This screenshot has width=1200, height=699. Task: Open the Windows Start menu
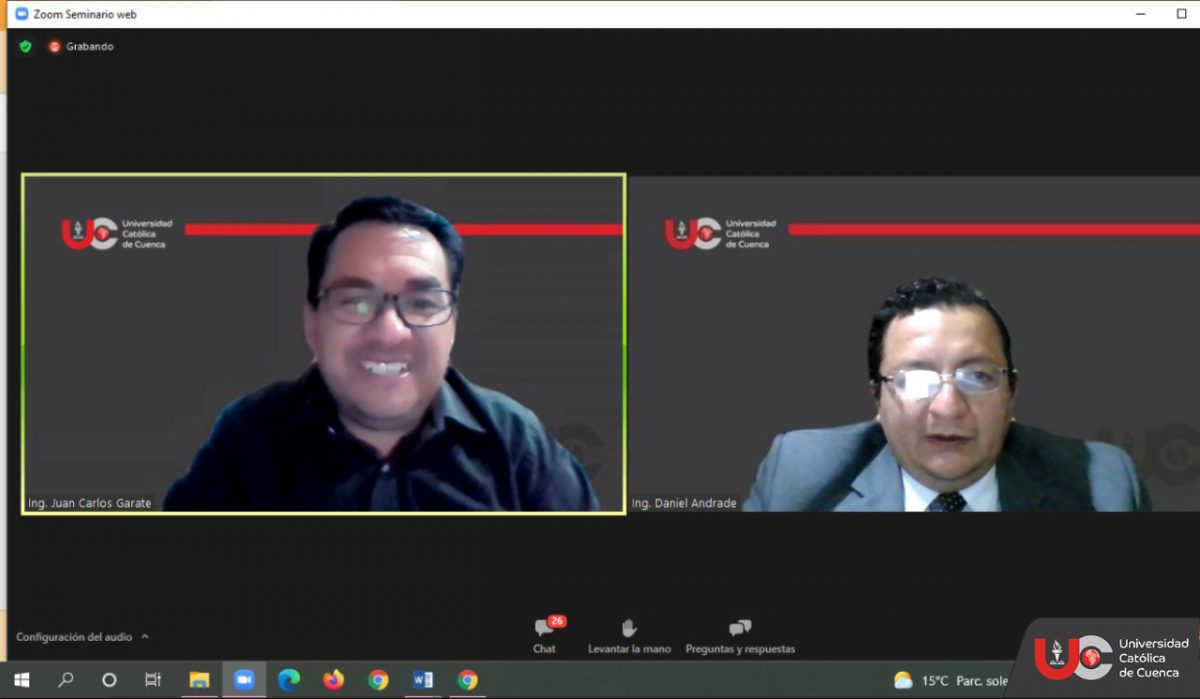21,680
